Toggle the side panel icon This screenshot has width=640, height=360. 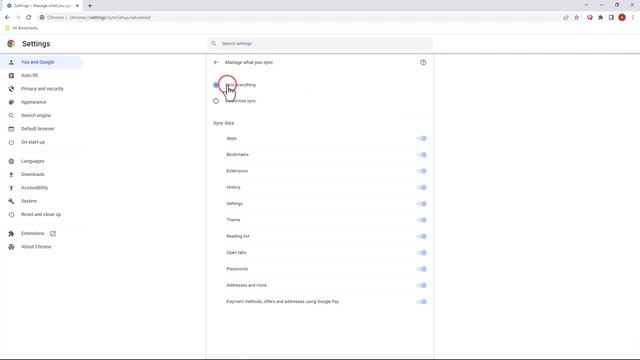click(x=611, y=18)
